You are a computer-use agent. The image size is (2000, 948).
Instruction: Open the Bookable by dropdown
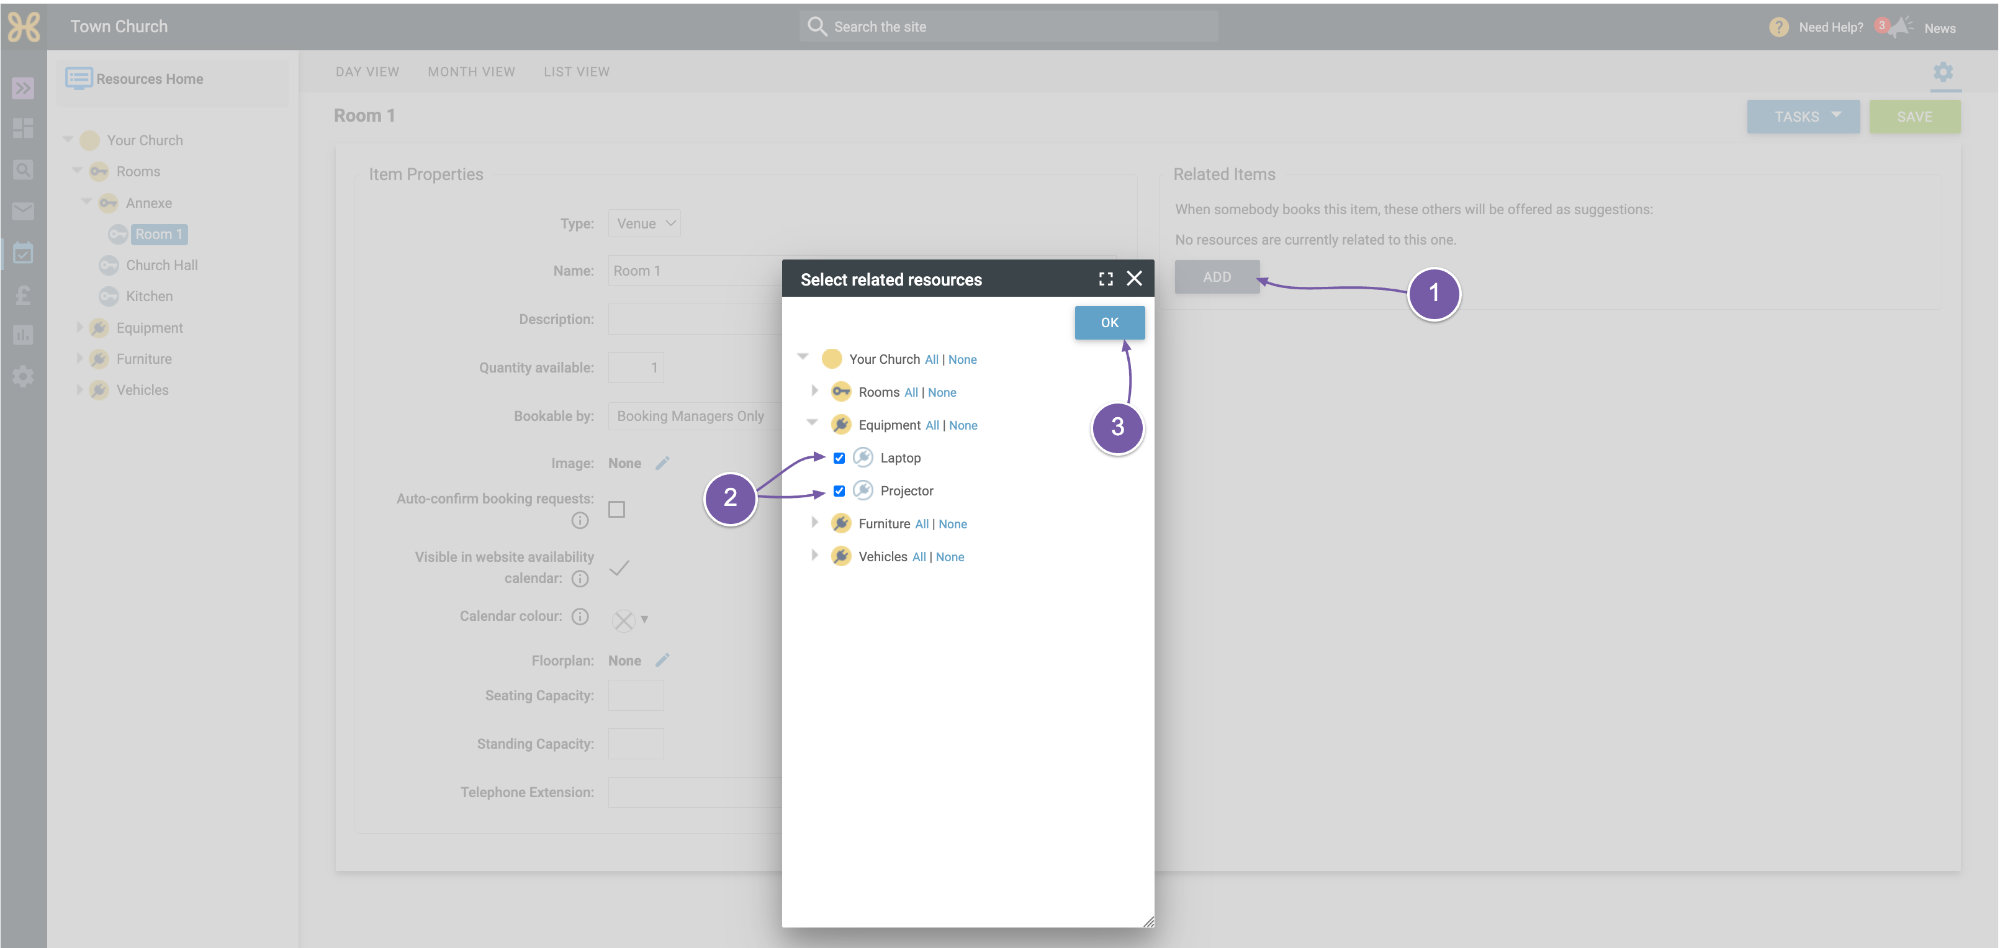pyautogui.click(x=695, y=416)
